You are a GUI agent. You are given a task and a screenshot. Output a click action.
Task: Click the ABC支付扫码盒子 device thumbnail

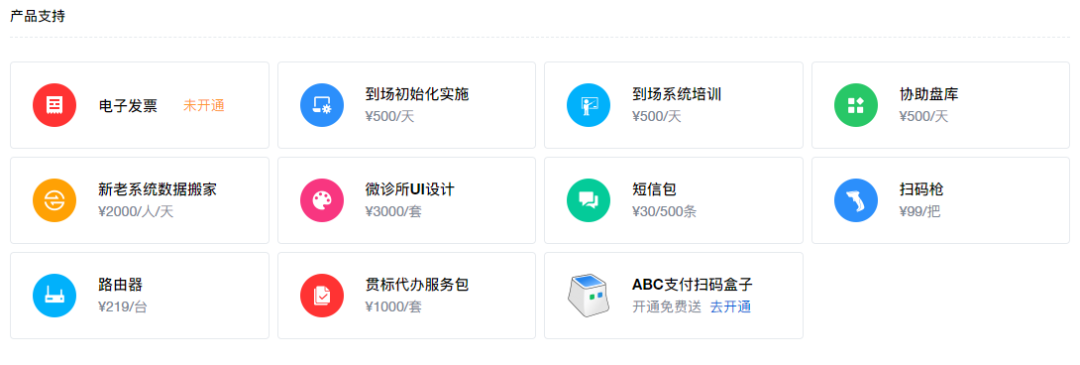tap(588, 295)
